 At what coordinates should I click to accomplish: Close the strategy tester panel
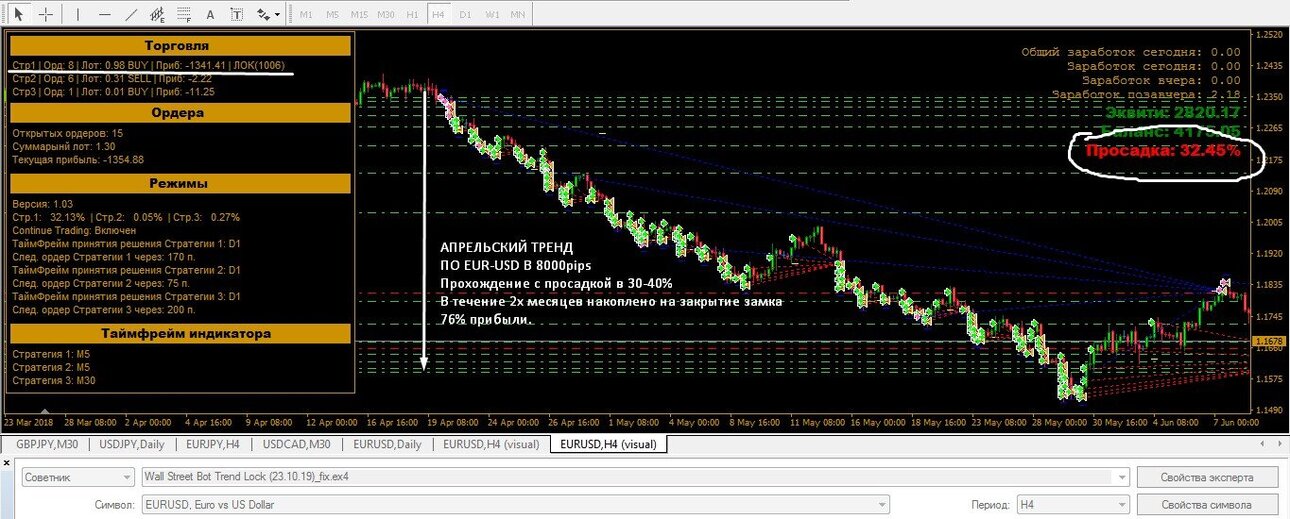tap(8, 463)
